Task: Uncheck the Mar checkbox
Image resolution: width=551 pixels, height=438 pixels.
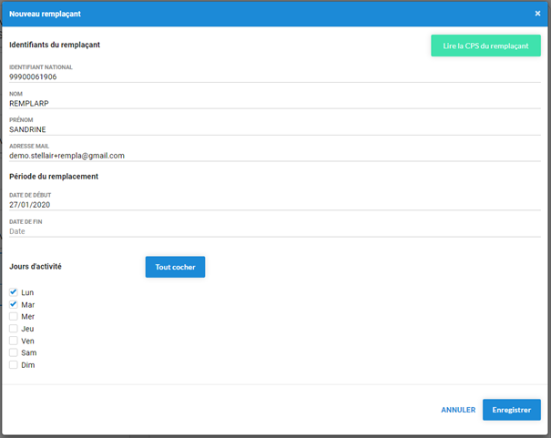Action: pos(13,304)
